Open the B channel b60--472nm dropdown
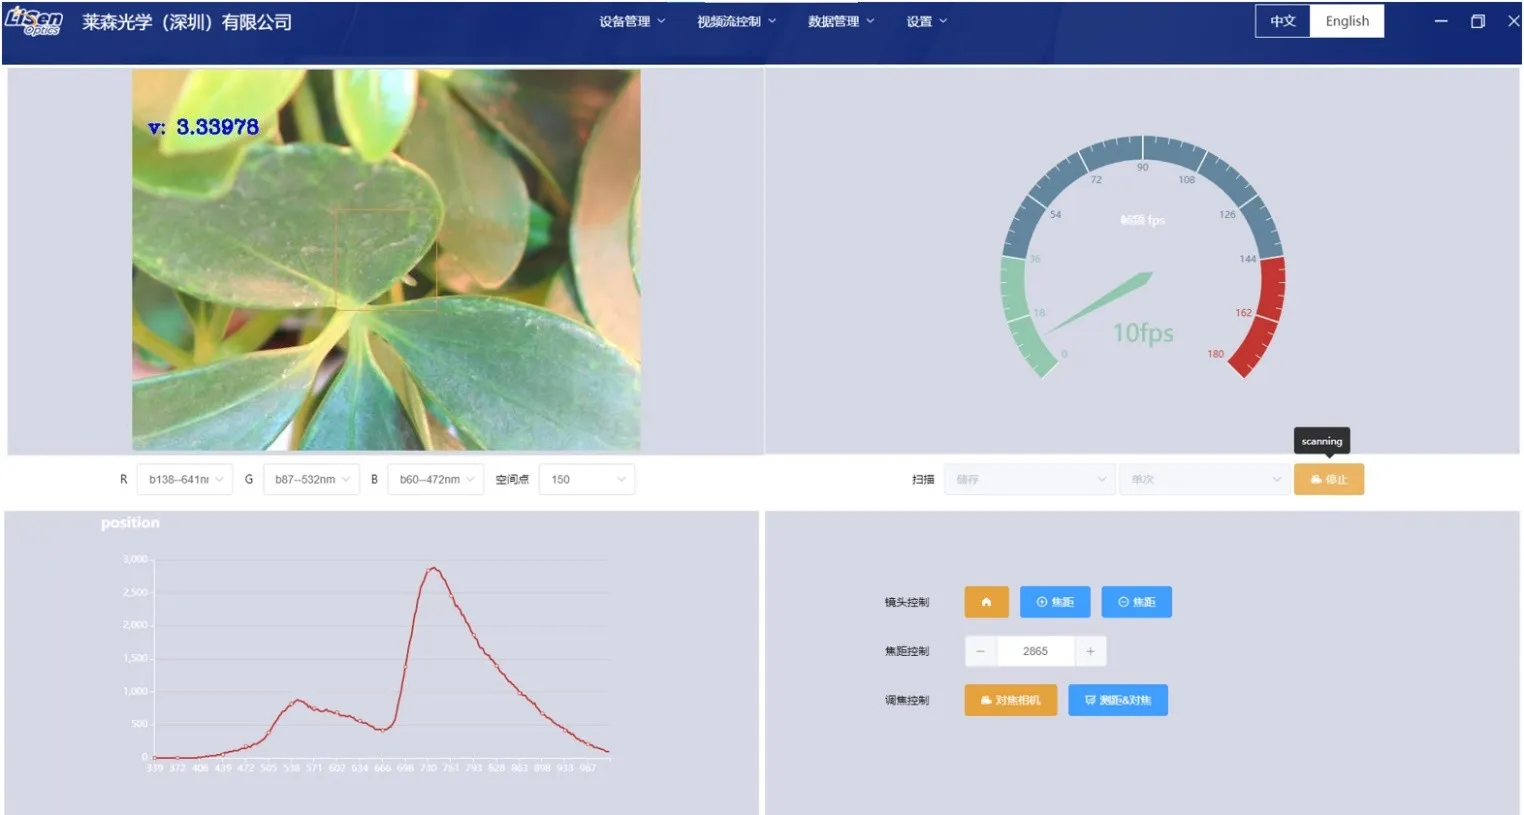The height and width of the screenshot is (815, 1524). click(x=435, y=480)
